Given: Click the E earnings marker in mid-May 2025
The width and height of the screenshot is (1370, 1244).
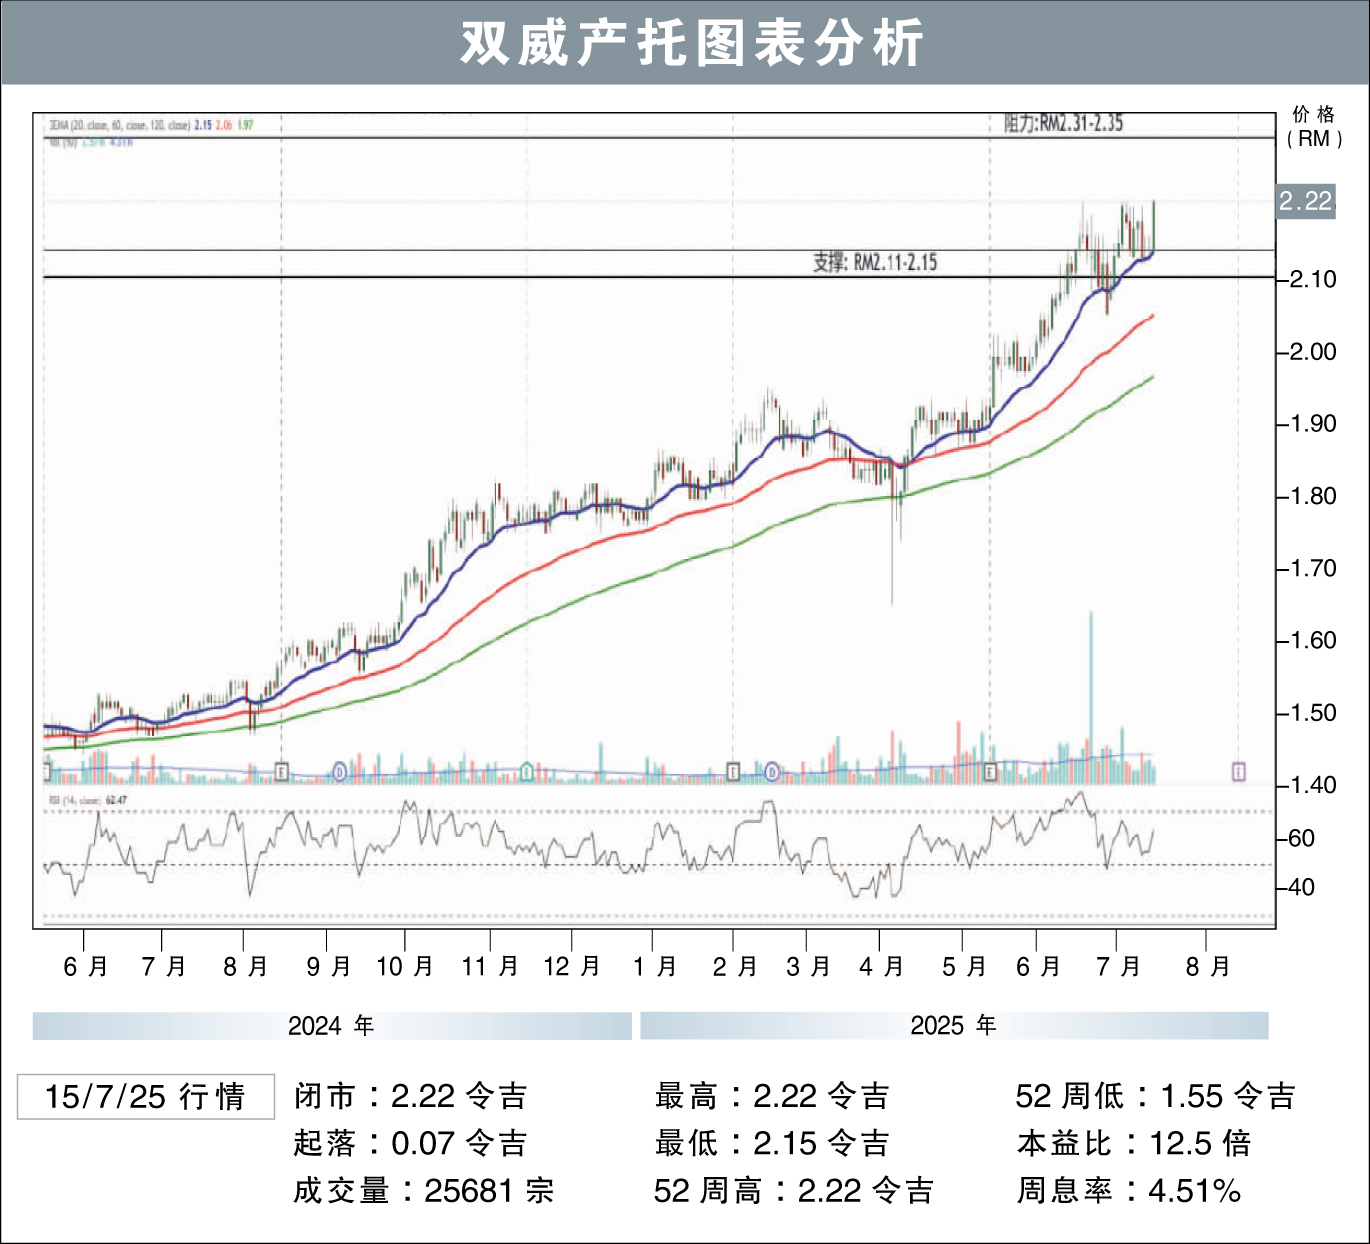Looking at the screenshot, I should point(990,772).
